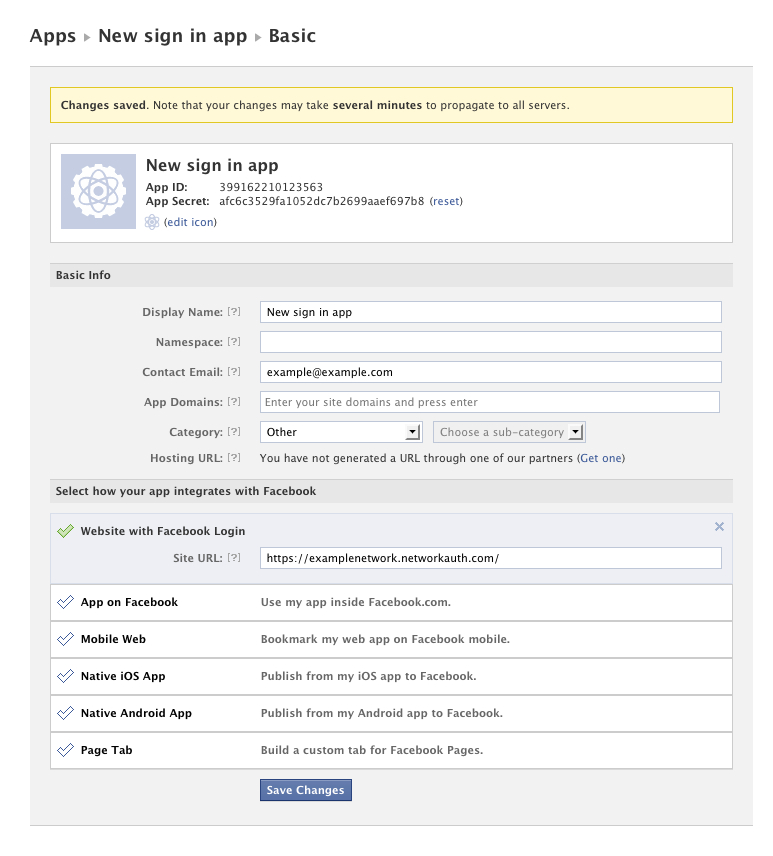
Task: Open the Contact Email help [?] tooltip
Action: 234,372
